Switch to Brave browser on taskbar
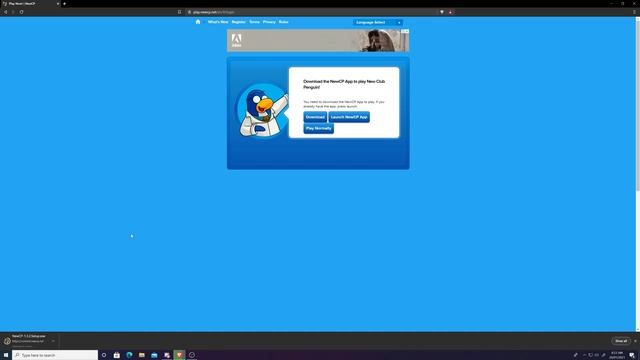This screenshot has width=640, height=360. click(x=179, y=355)
